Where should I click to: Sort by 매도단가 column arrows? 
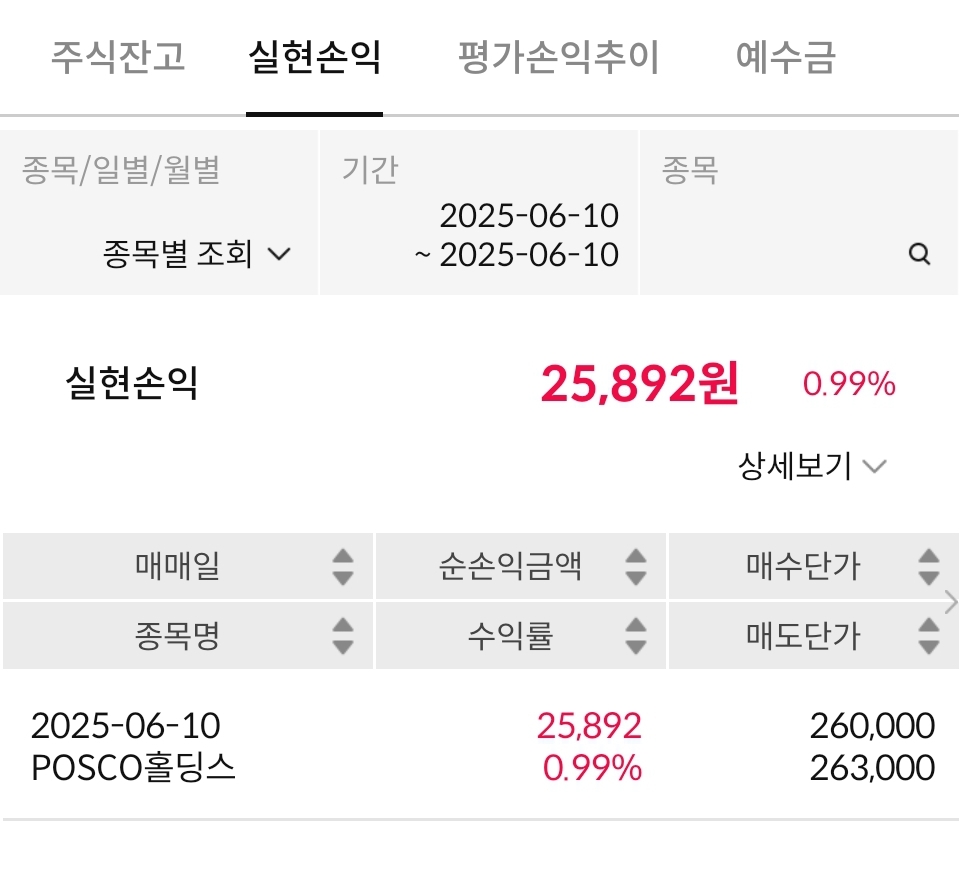(928, 635)
